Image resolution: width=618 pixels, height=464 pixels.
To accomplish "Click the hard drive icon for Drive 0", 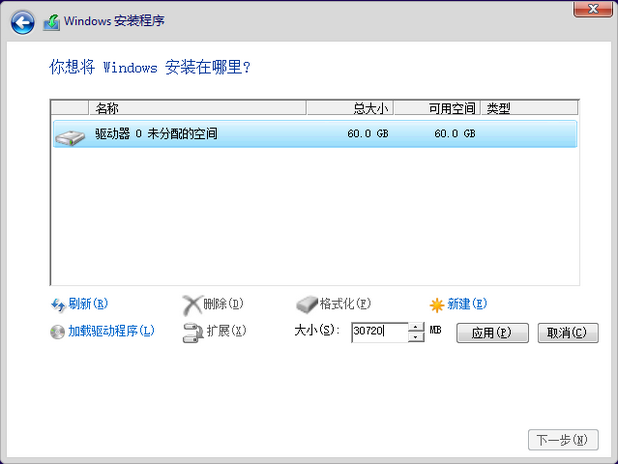I will [70, 137].
